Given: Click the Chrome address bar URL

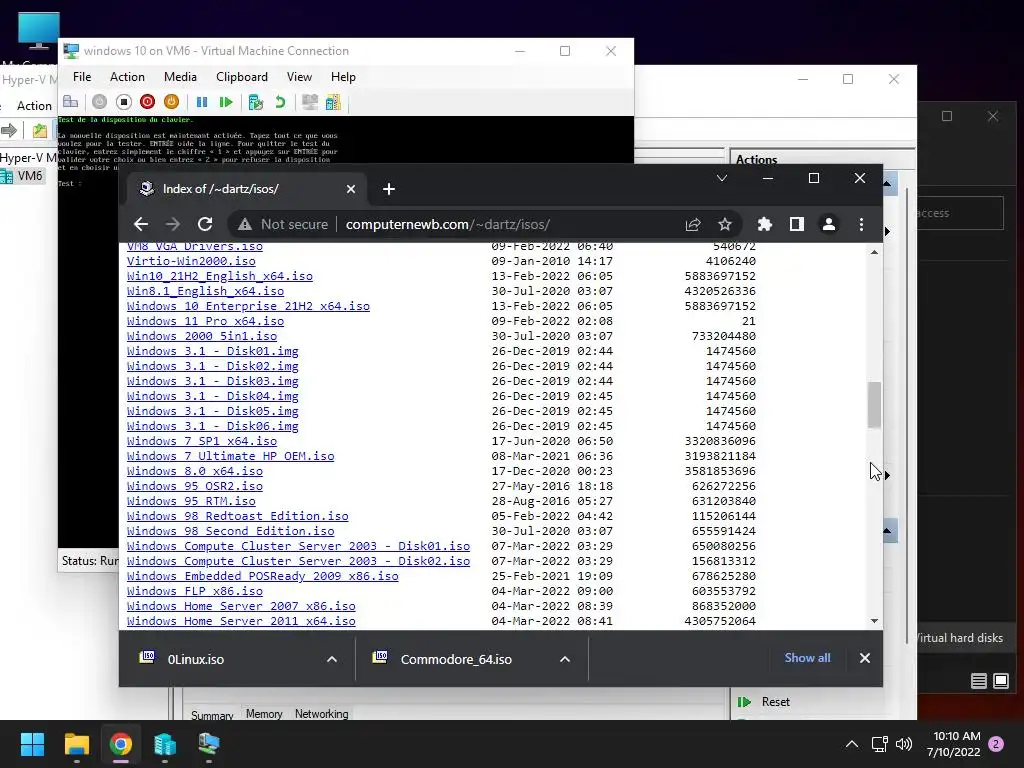Looking at the screenshot, I should [447, 224].
